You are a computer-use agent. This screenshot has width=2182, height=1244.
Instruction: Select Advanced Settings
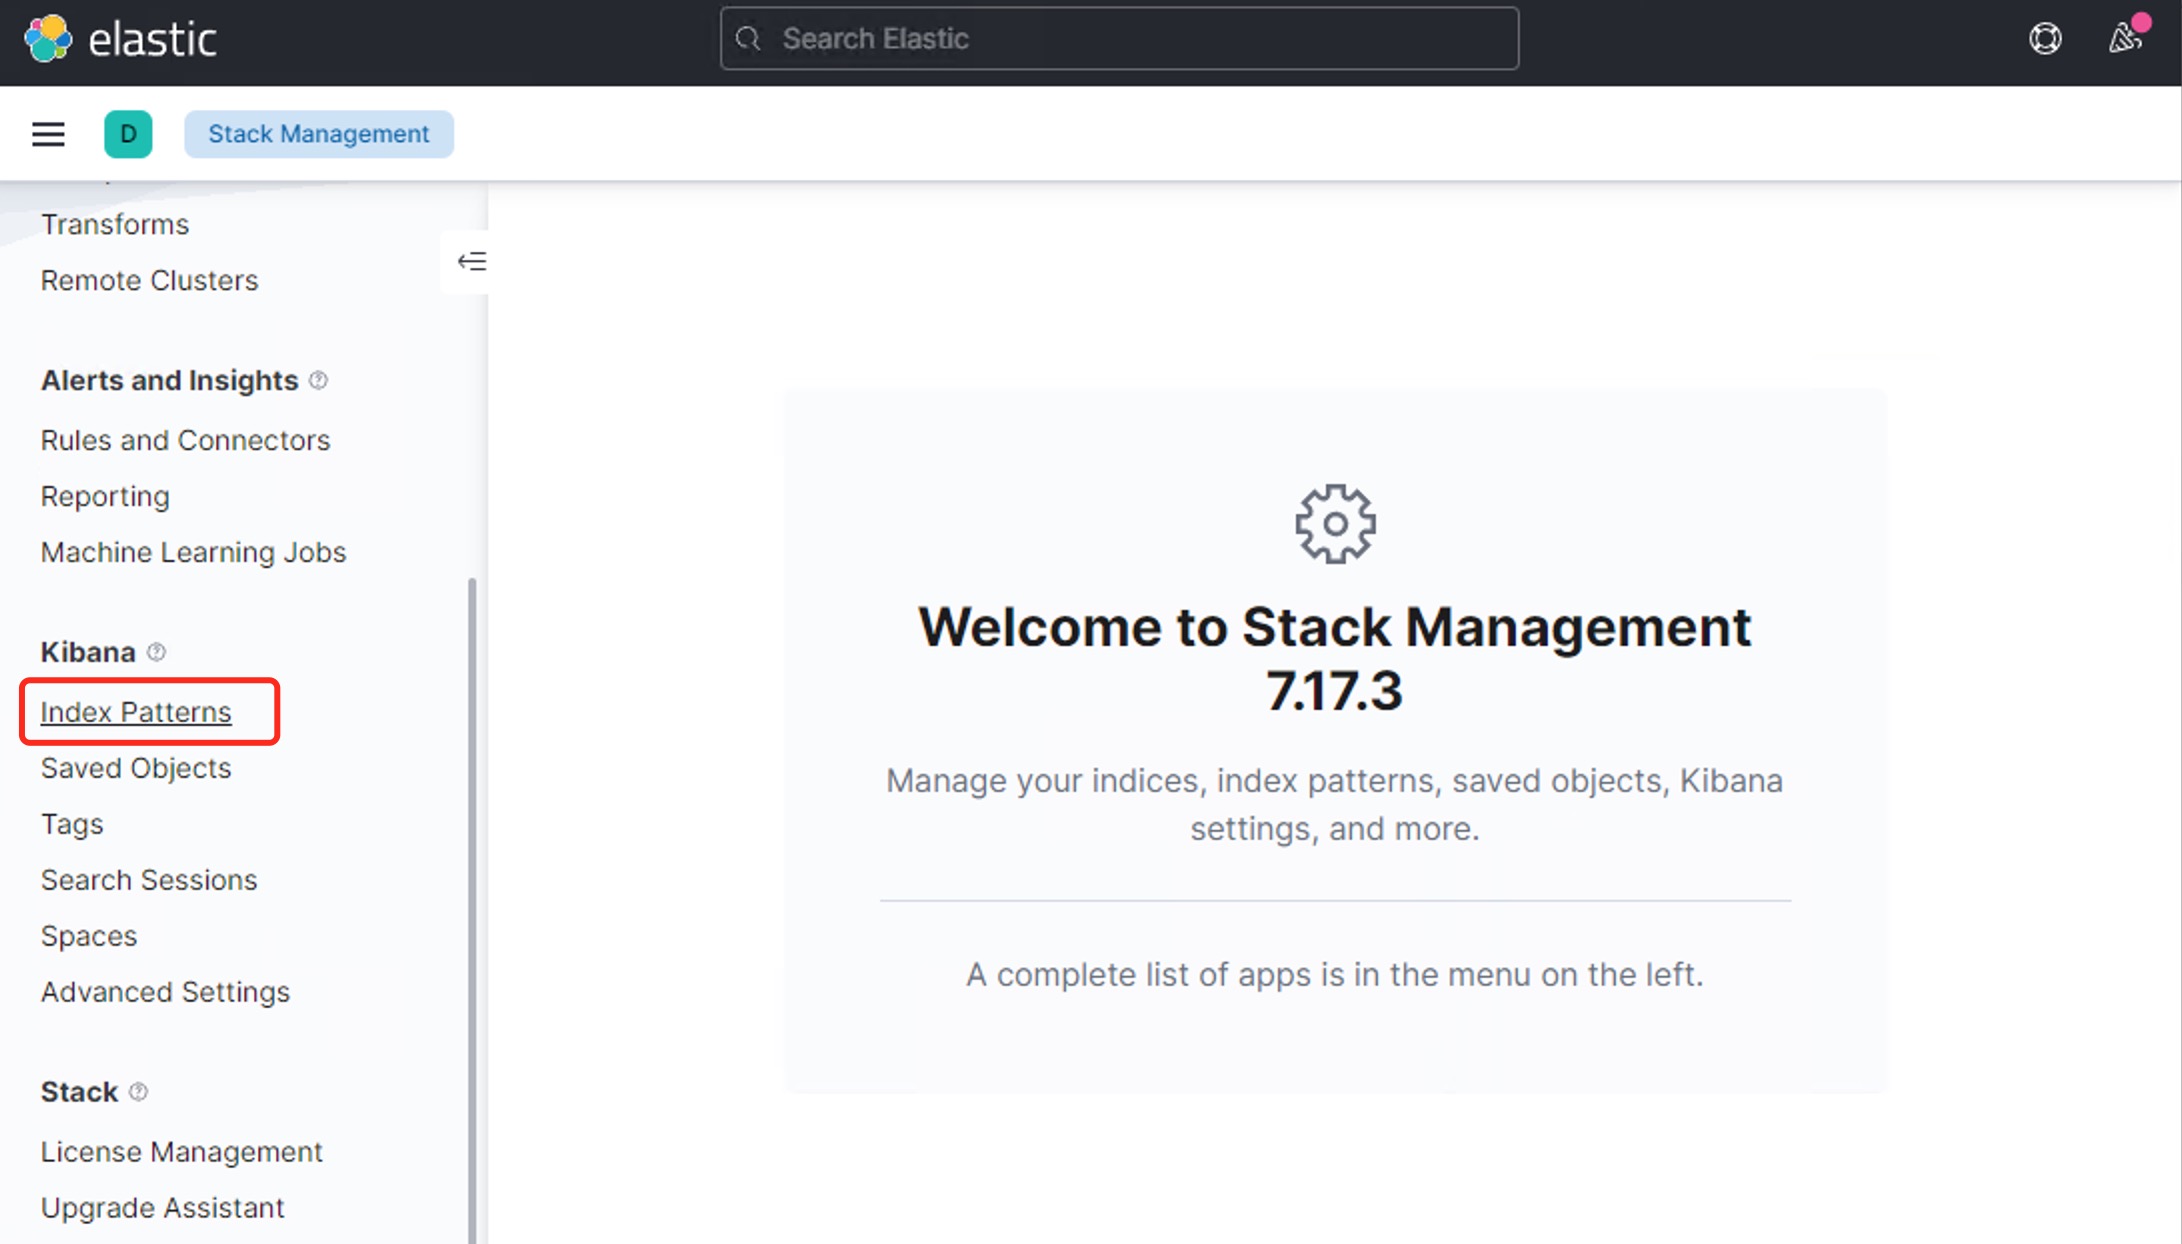(165, 992)
